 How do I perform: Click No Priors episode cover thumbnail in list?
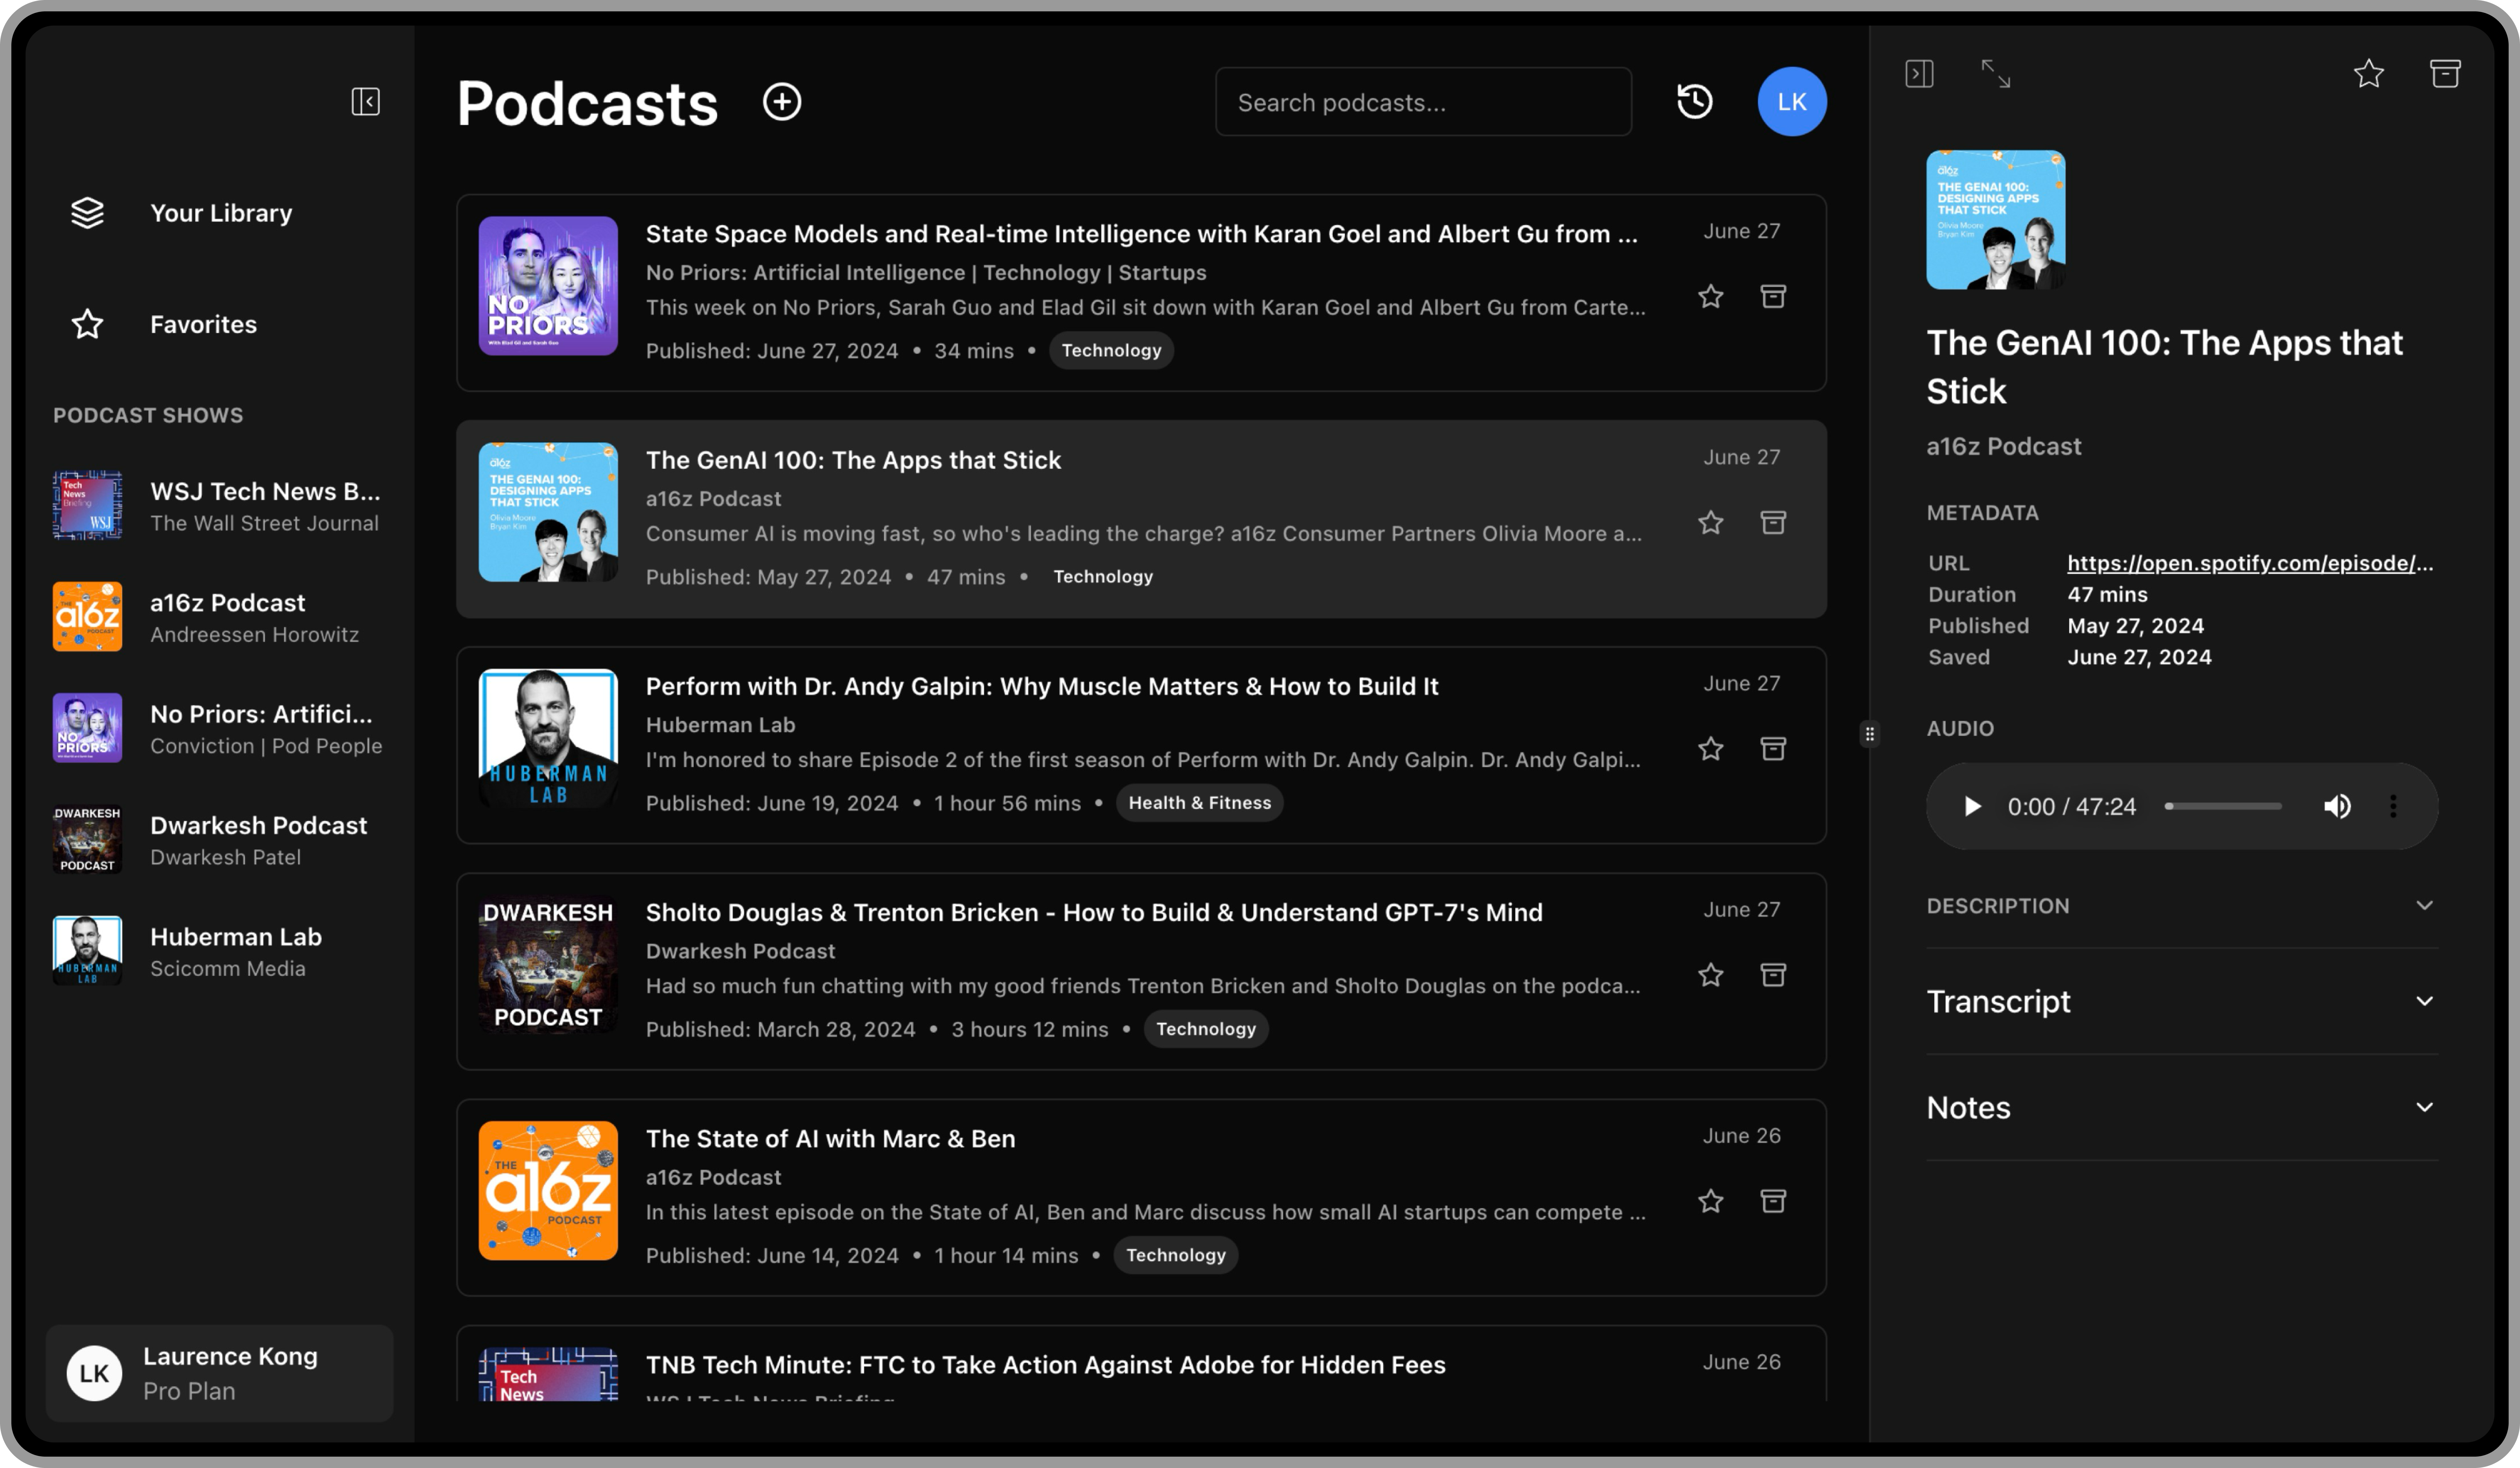pyautogui.click(x=548, y=286)
